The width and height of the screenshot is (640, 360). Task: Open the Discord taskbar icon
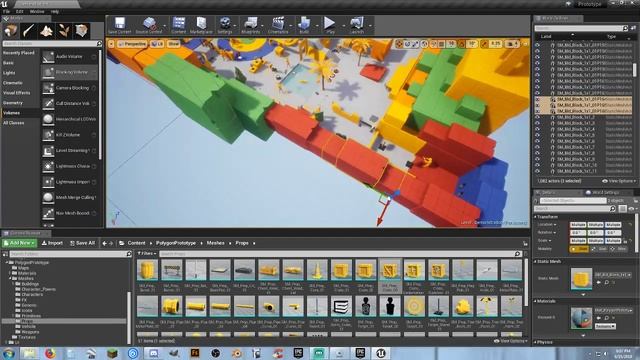point(153,353)
